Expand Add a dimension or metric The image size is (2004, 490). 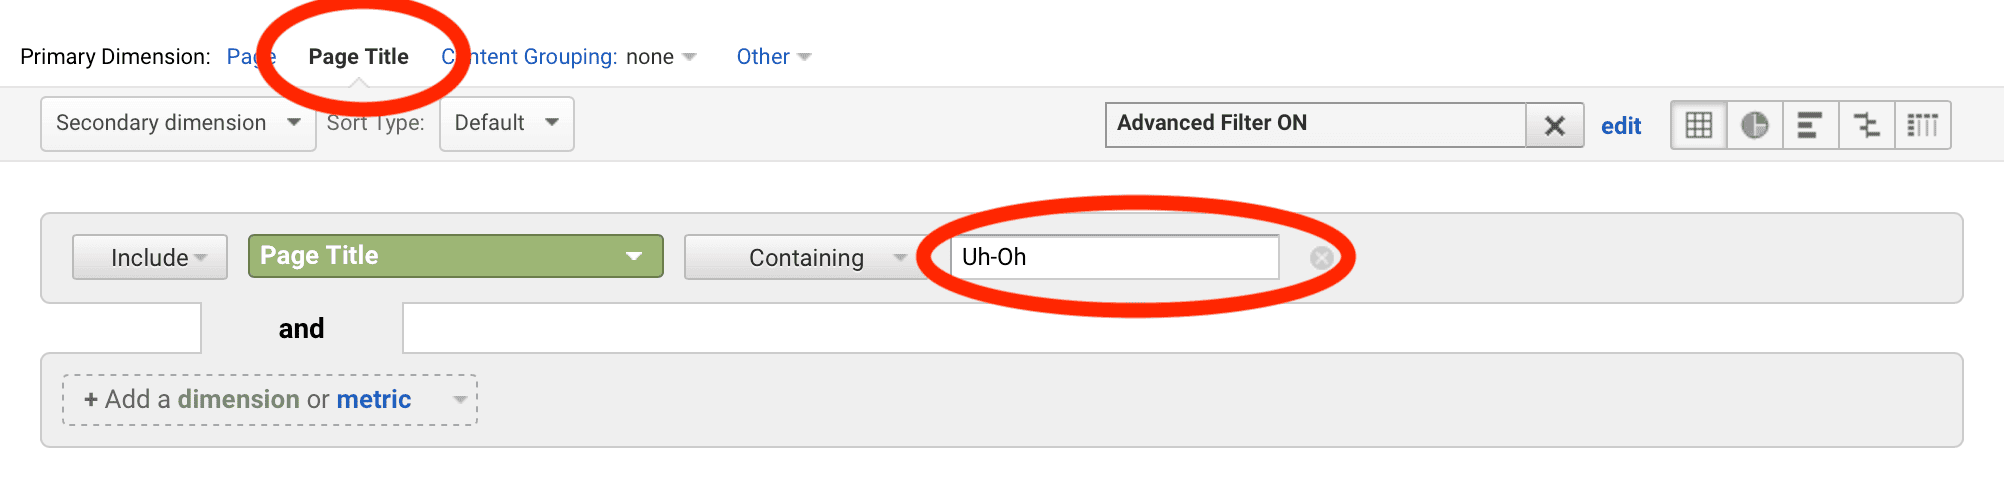[x=270, y=400]
